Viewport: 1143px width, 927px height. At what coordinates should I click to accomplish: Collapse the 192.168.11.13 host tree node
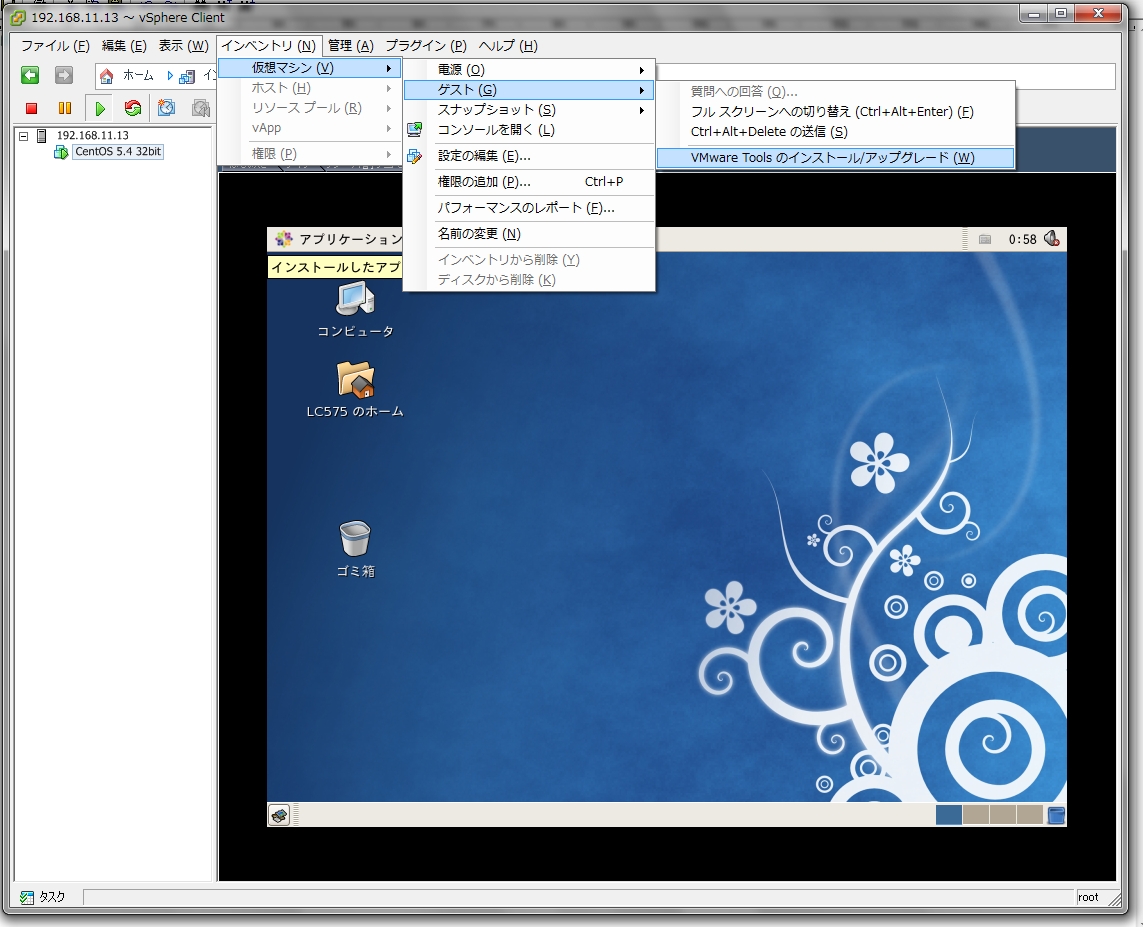pyautogui.click(x=23, y=136)
